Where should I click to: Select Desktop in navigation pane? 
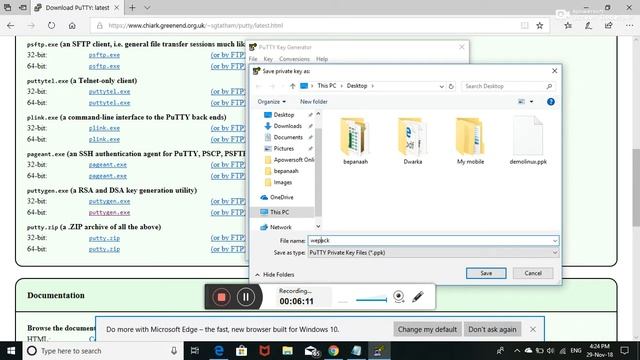coord(284,115)
